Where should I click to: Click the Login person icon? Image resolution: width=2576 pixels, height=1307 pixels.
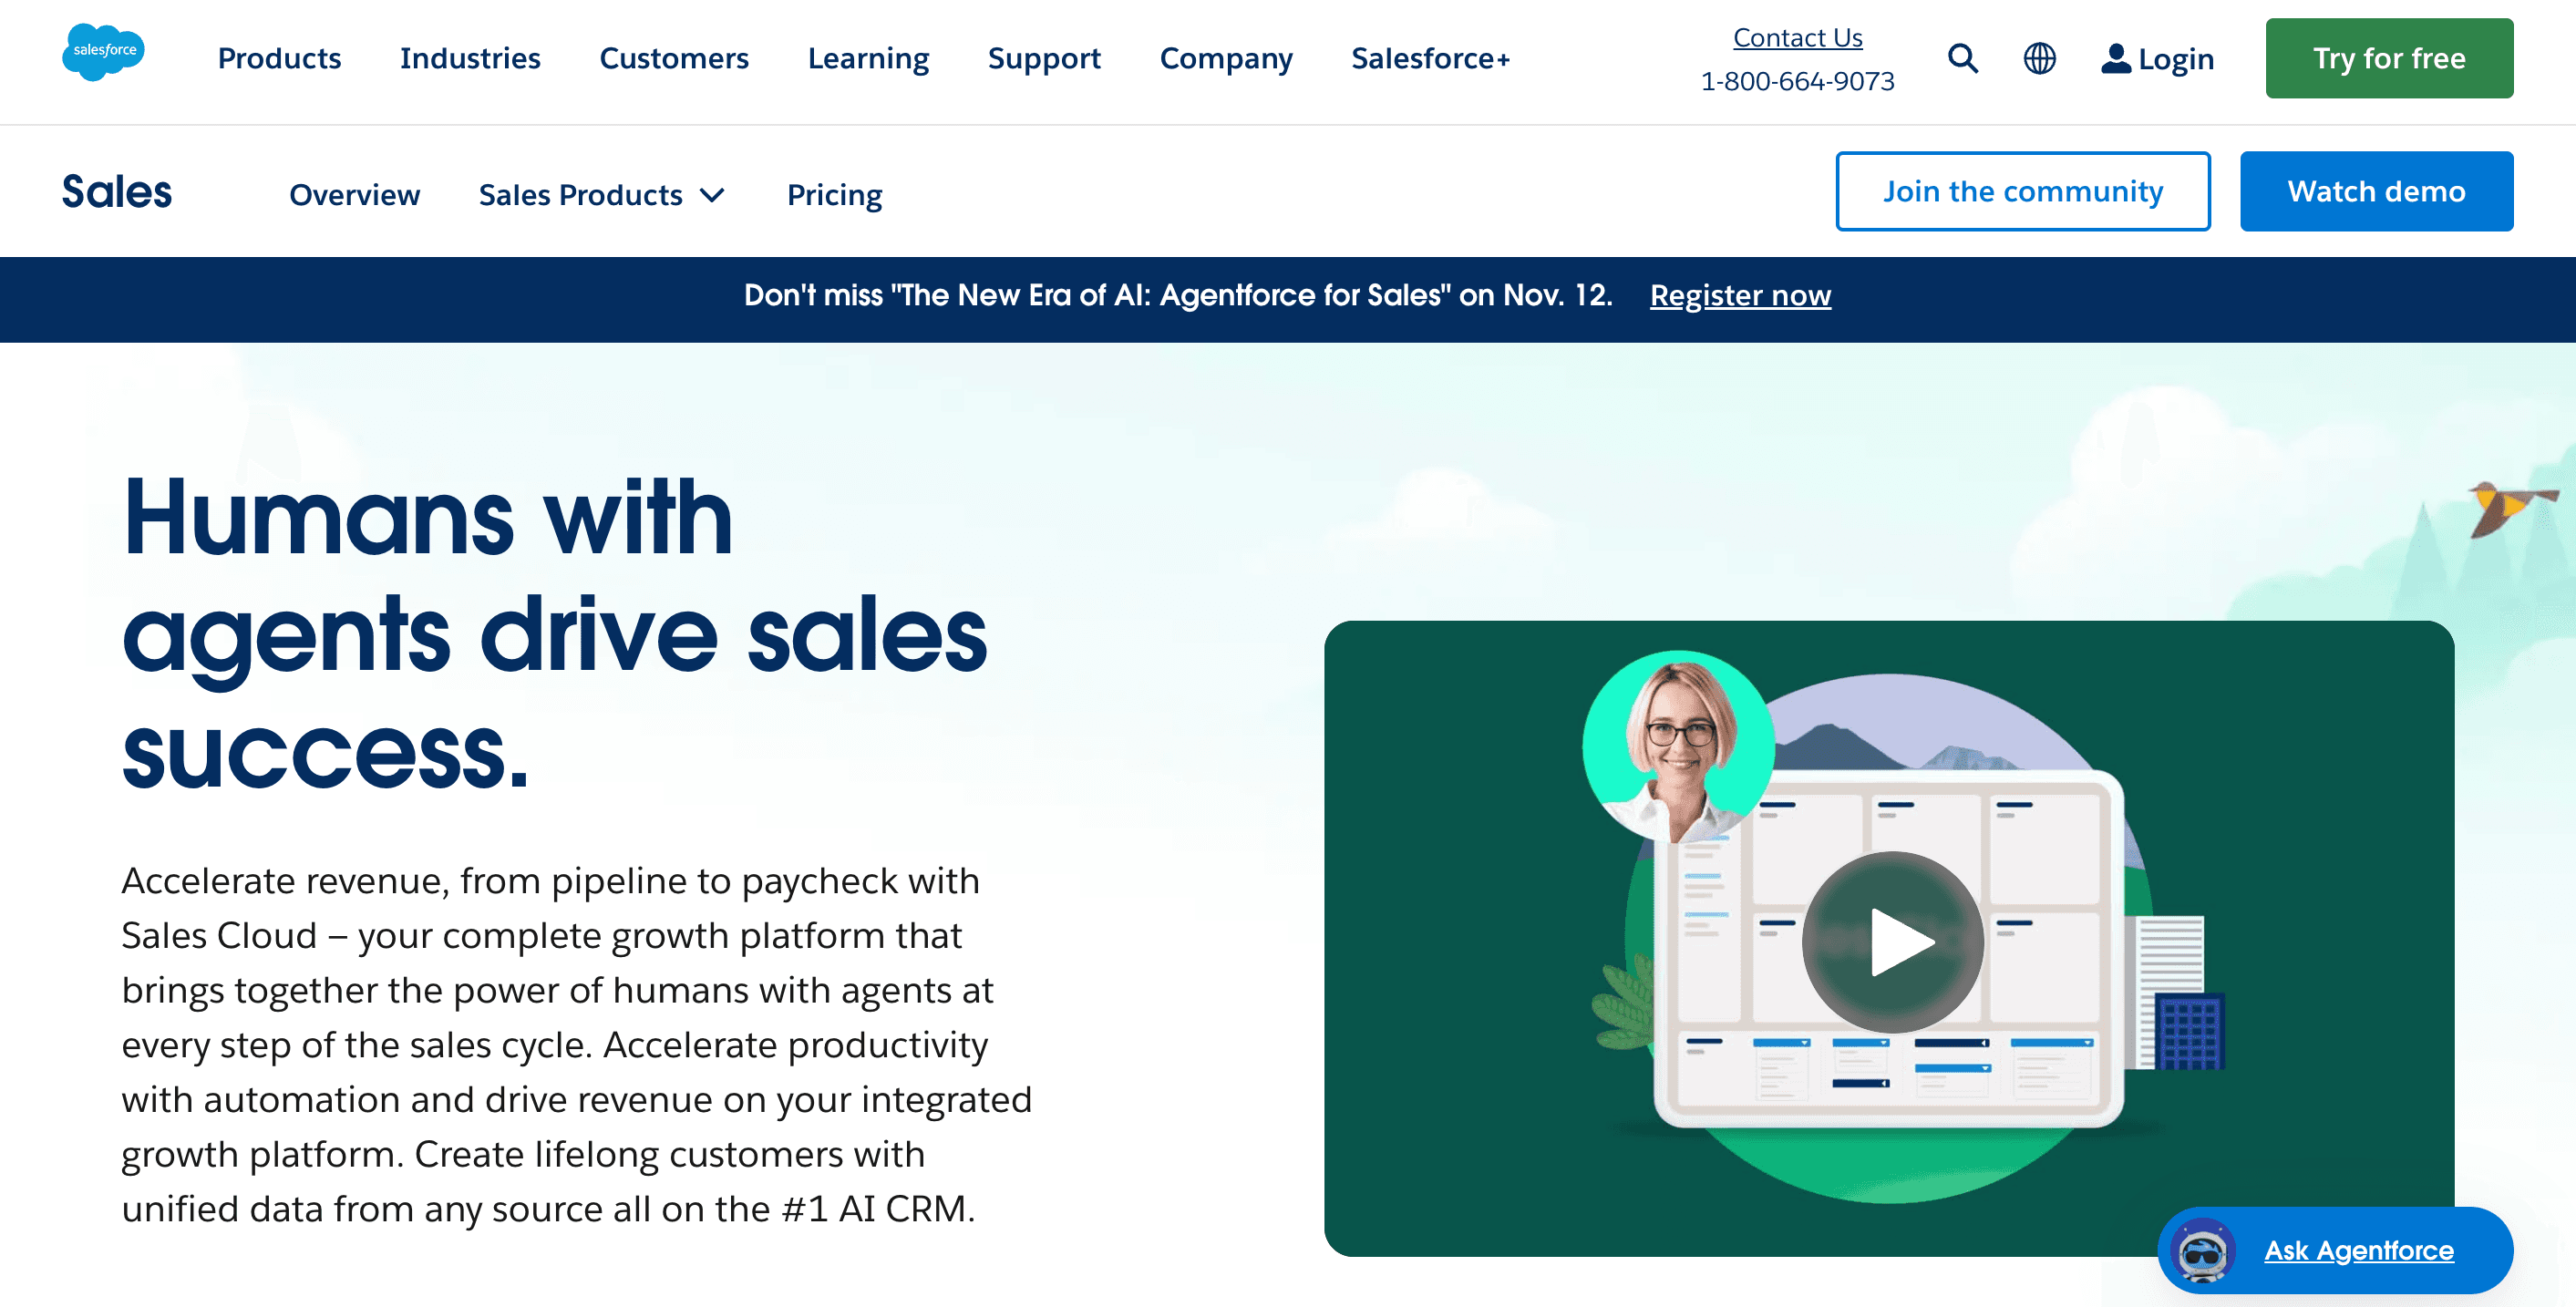[x=2115, y=58]
